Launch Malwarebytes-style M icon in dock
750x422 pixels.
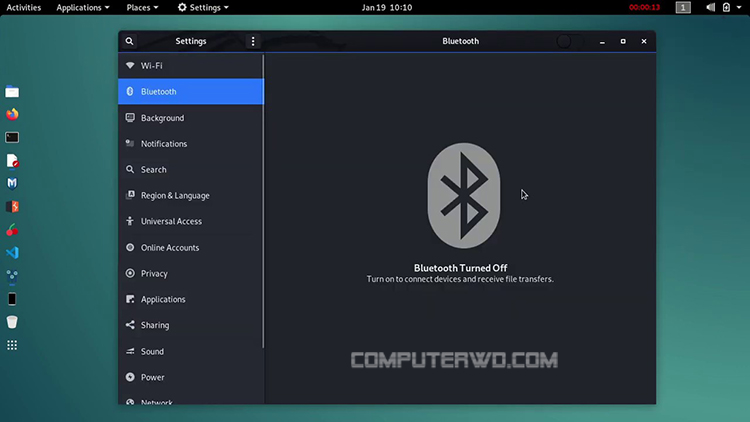[12, 183]
